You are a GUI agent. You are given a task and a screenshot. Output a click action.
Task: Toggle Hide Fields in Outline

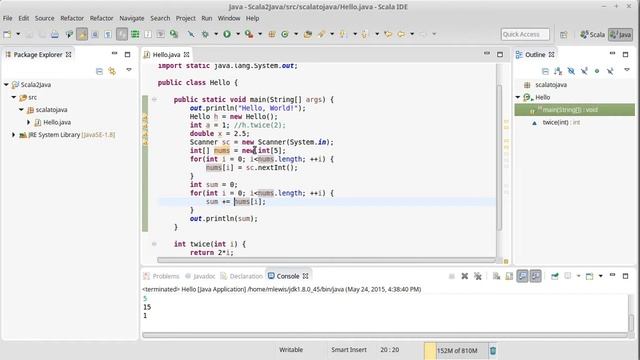tap(571, 71)
